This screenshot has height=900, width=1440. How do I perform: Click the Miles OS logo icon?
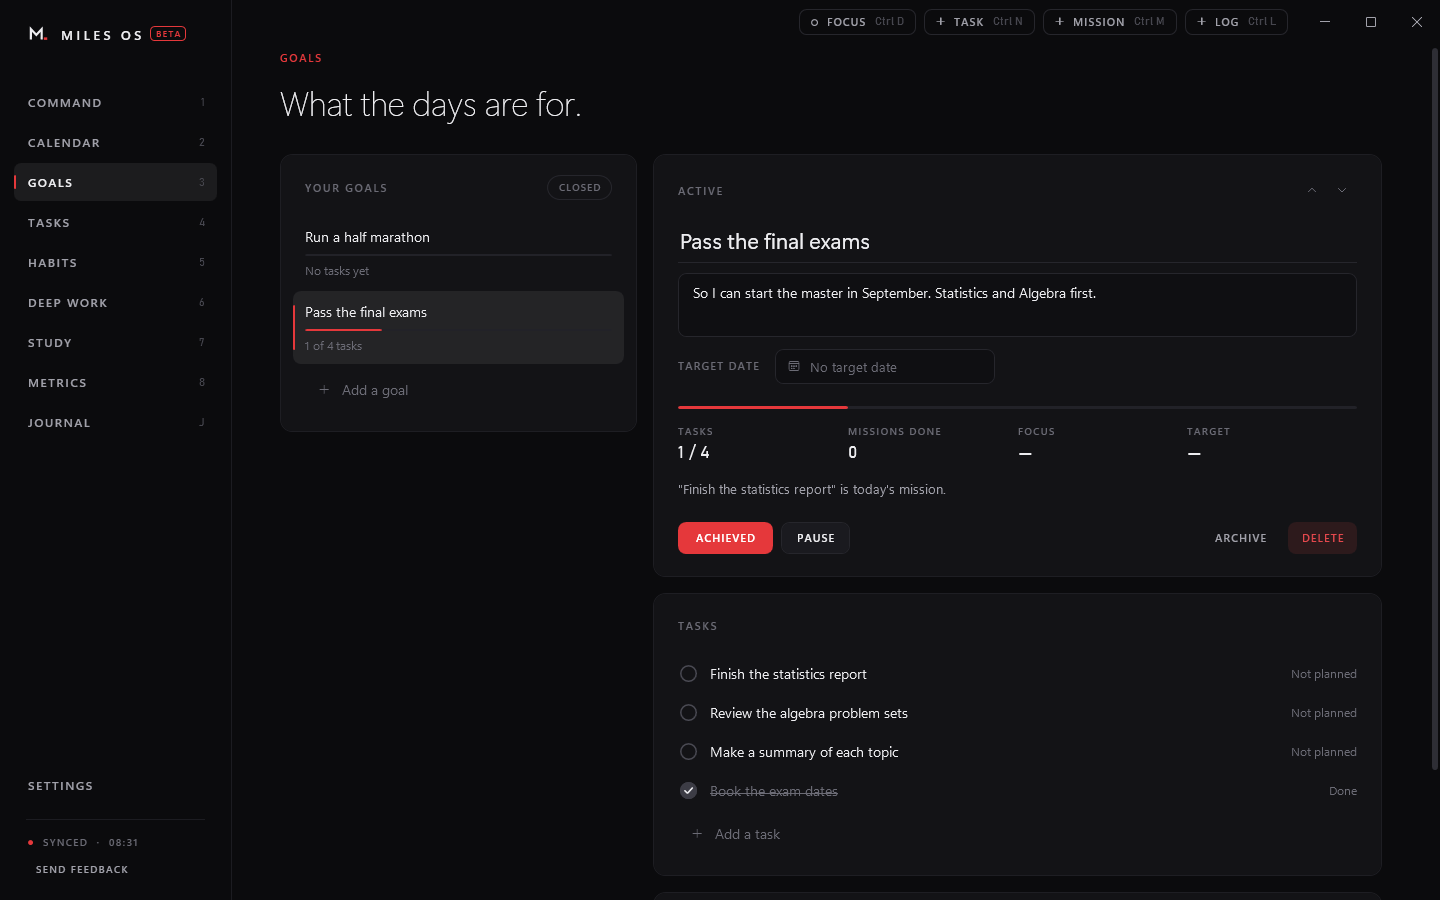(38, 34)
